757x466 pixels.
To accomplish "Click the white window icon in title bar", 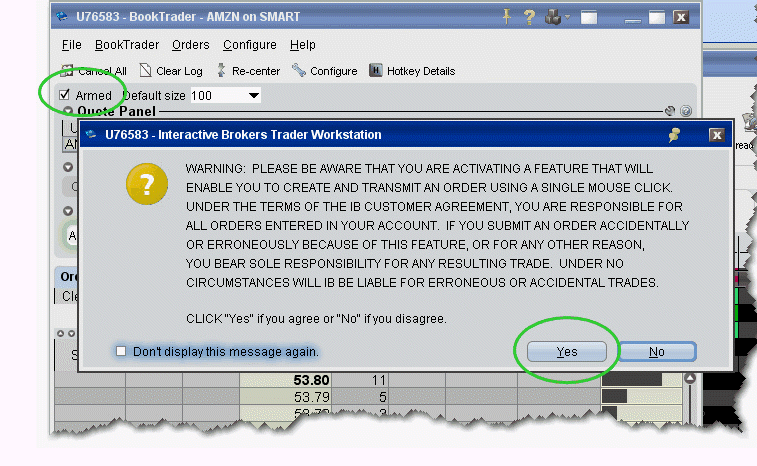I will 589,18.
